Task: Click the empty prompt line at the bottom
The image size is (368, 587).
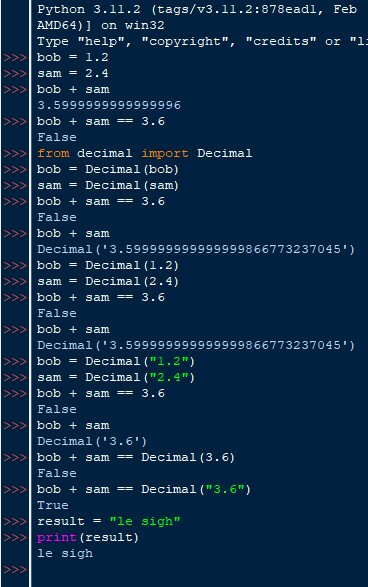Action: click(198, 569)
